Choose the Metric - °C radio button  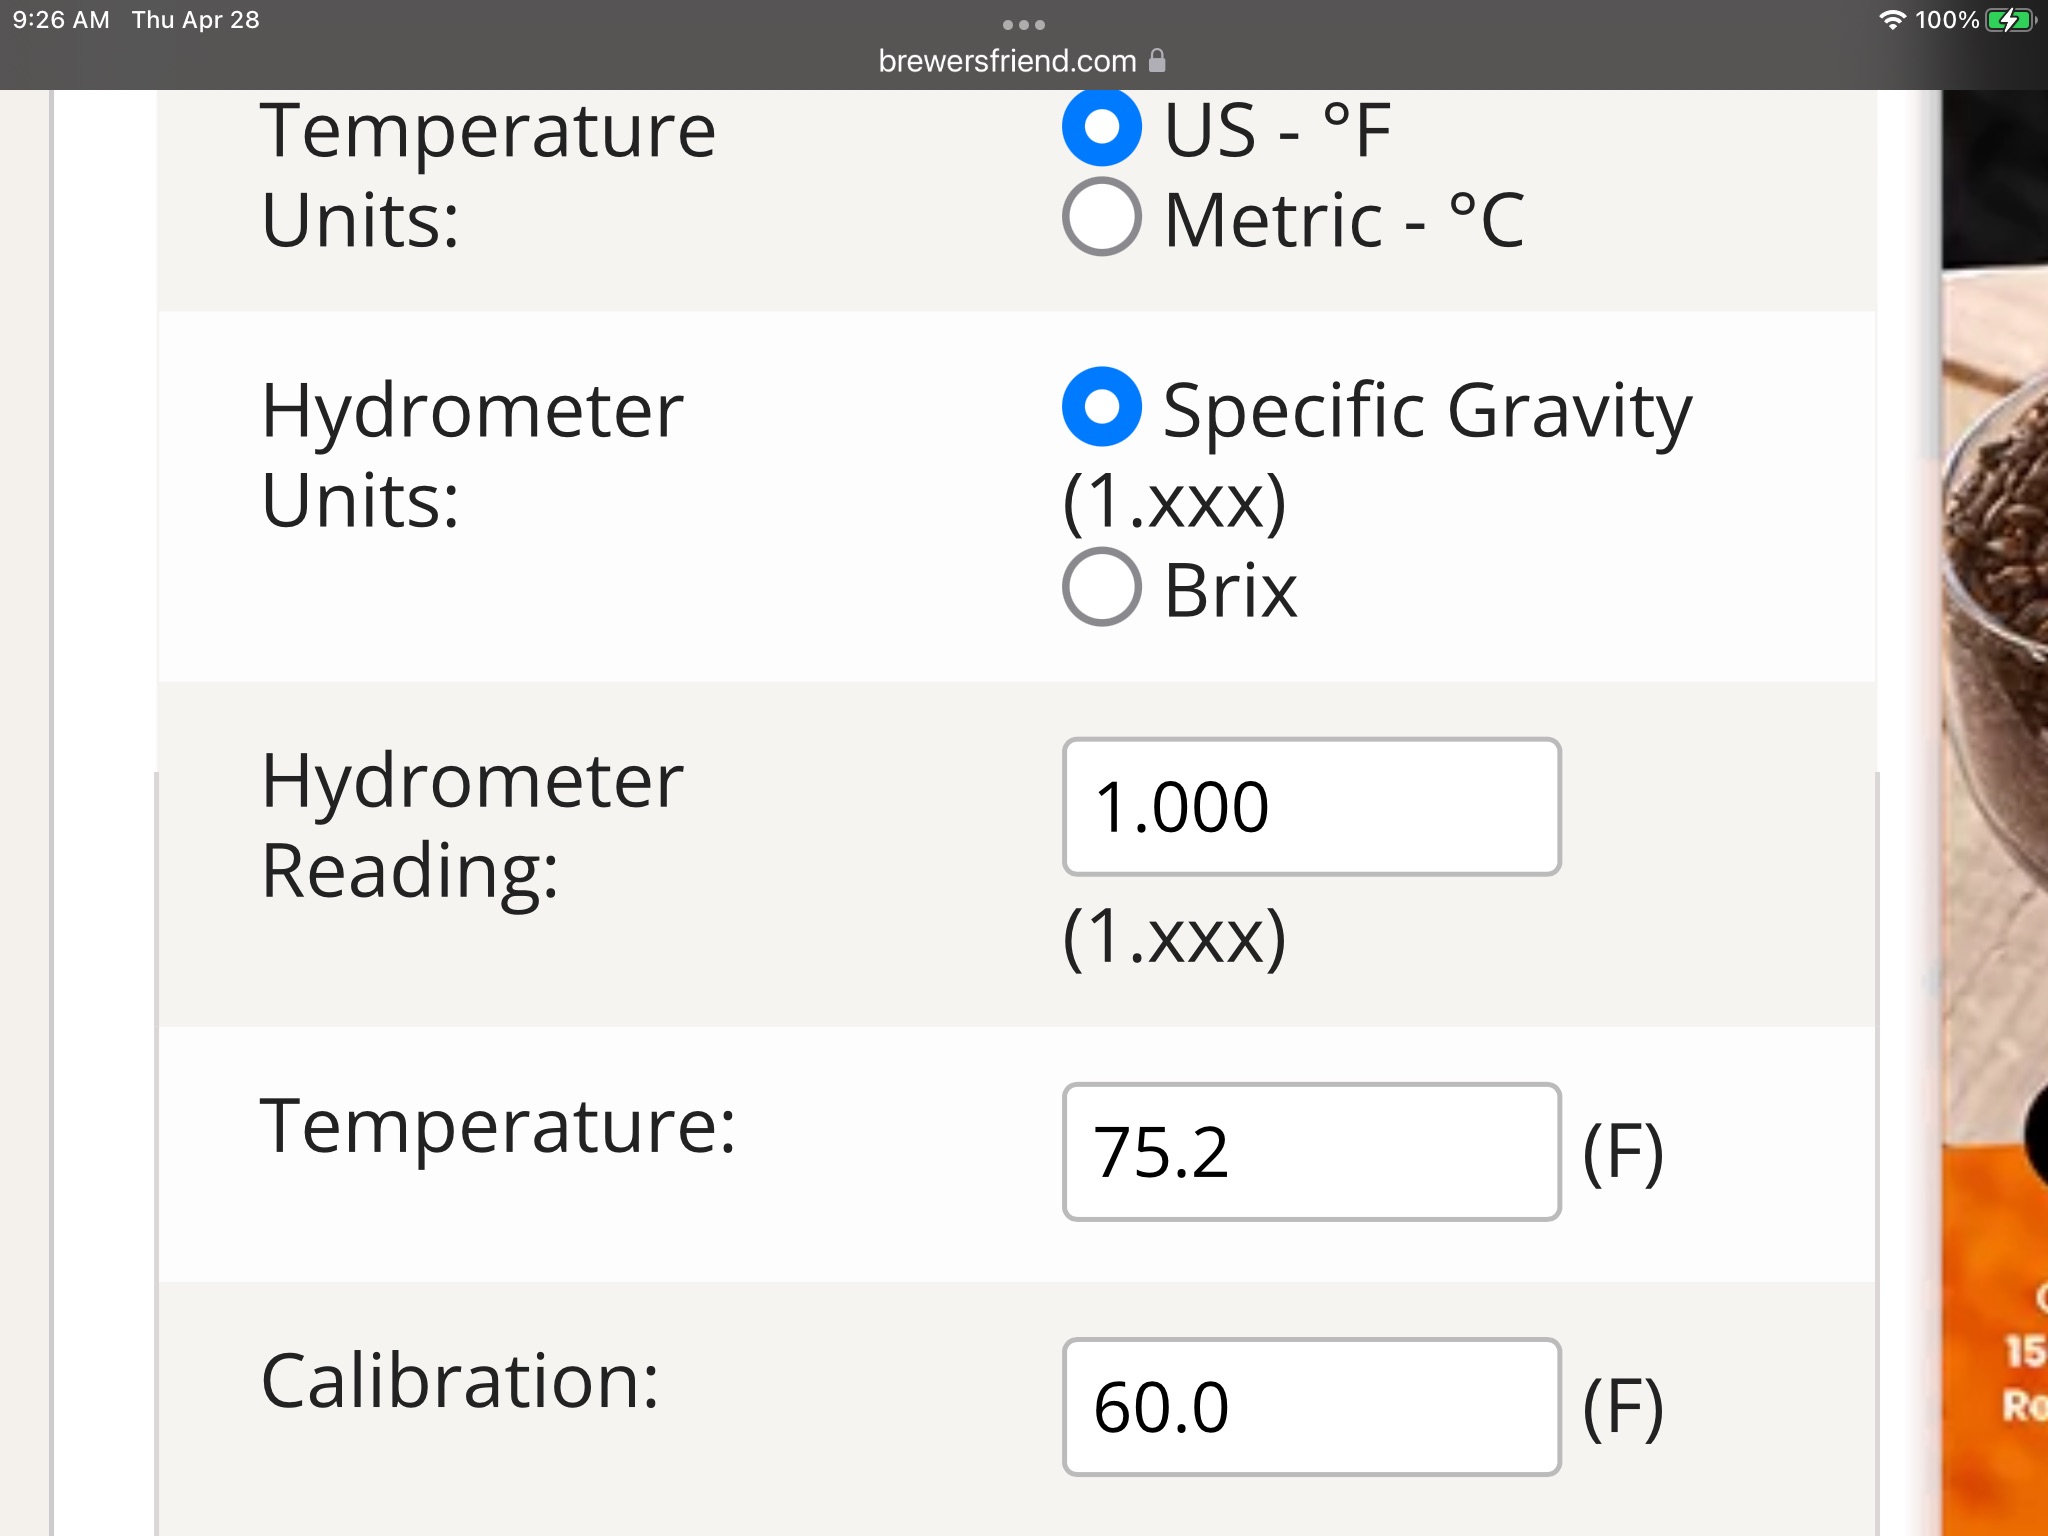click(1101, 217)
